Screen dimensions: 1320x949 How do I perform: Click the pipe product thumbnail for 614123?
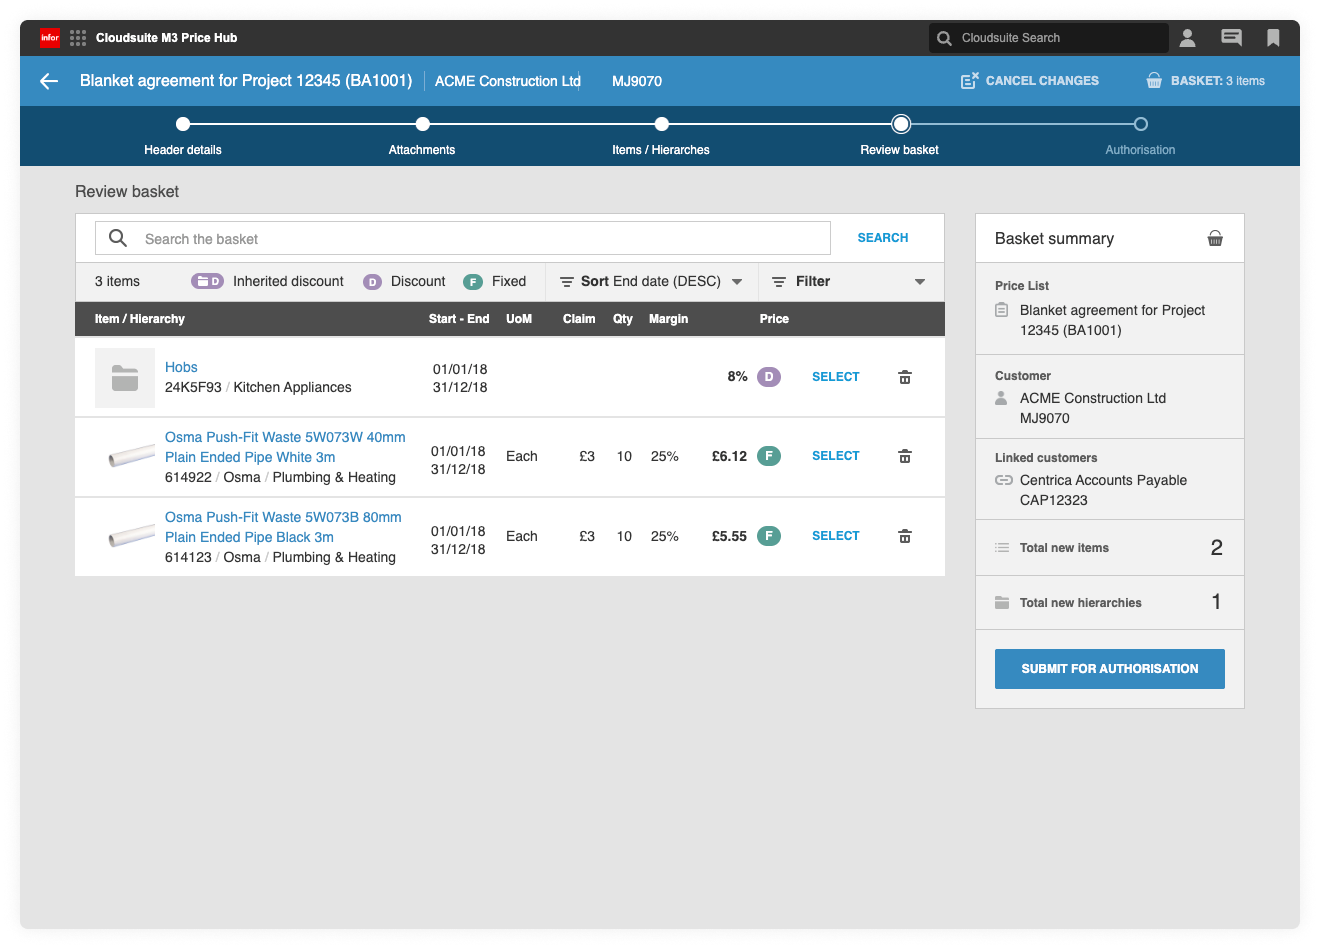tap(131, 537)
